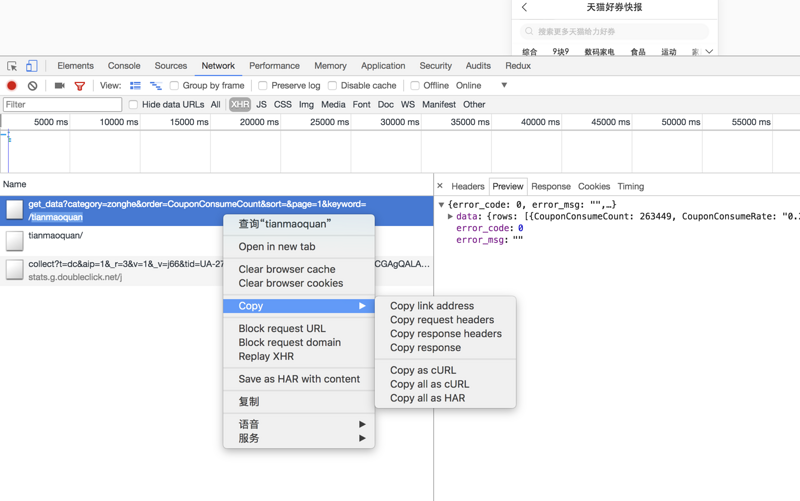This screenshot has height=501, width=800.
Task: Expand the category chevron in the page
Action: [709, 52]
